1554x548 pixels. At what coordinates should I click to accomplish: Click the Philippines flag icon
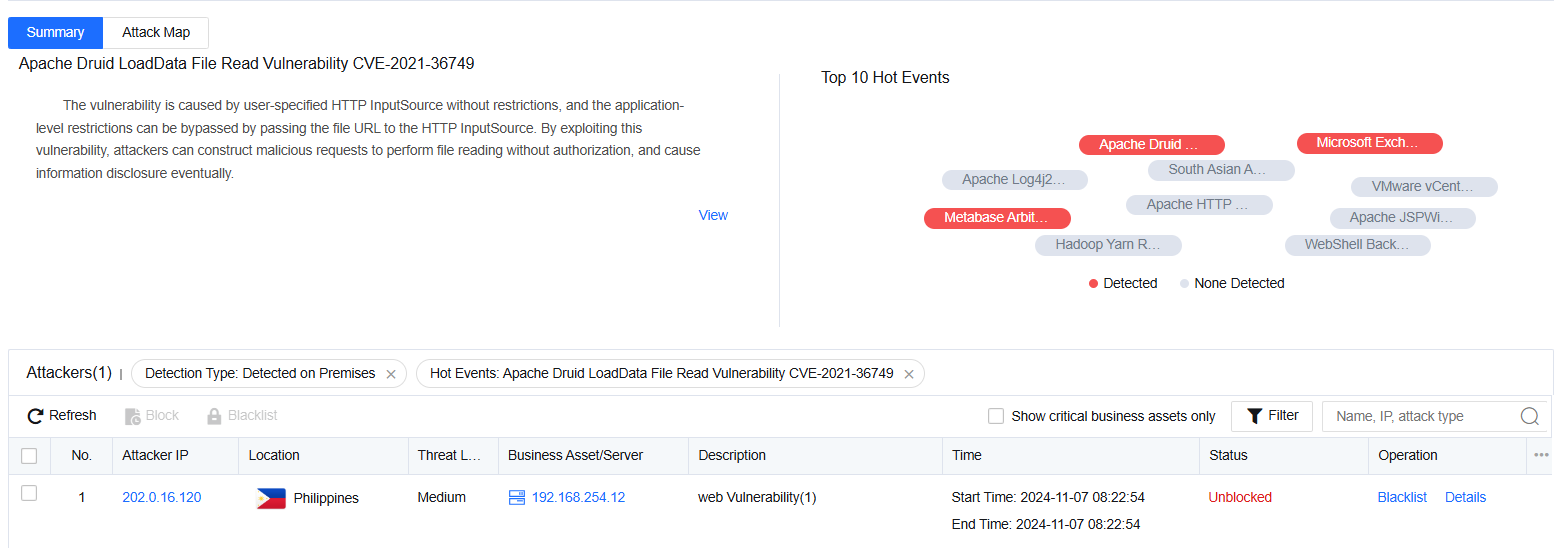click(271, 498)
